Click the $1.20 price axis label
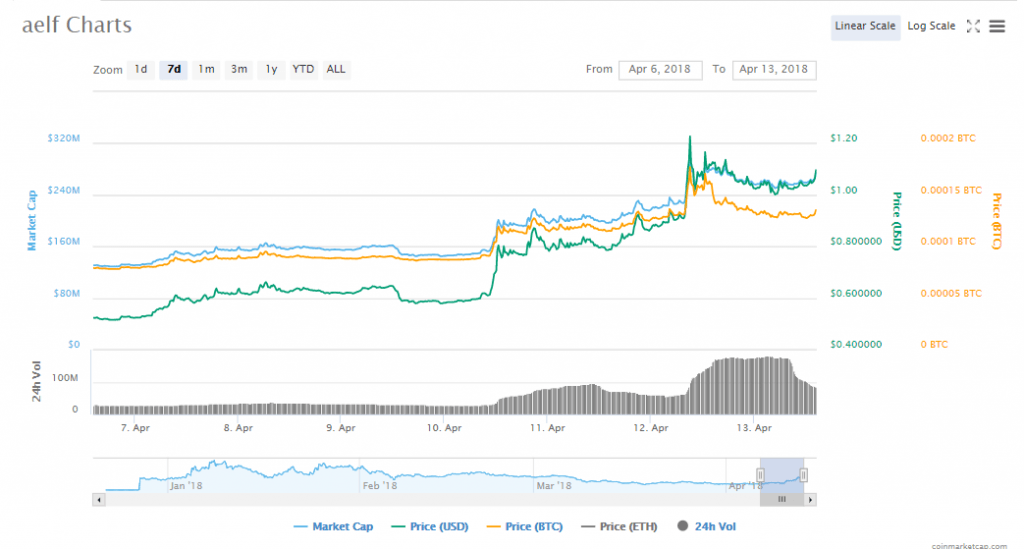Image resolution: width=1024 pixels, height=549 pixels. 844,138
